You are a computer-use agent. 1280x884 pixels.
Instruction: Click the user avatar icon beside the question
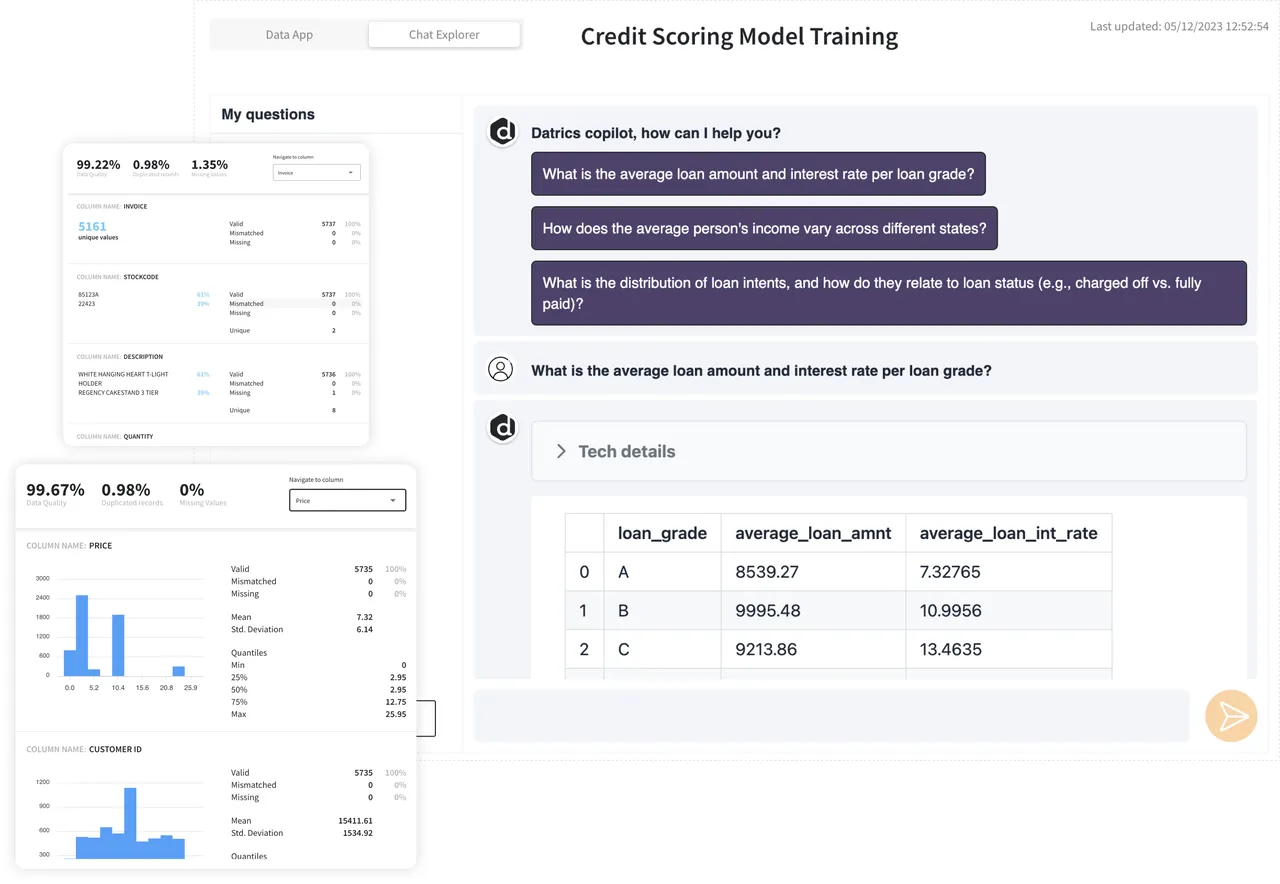501,369
